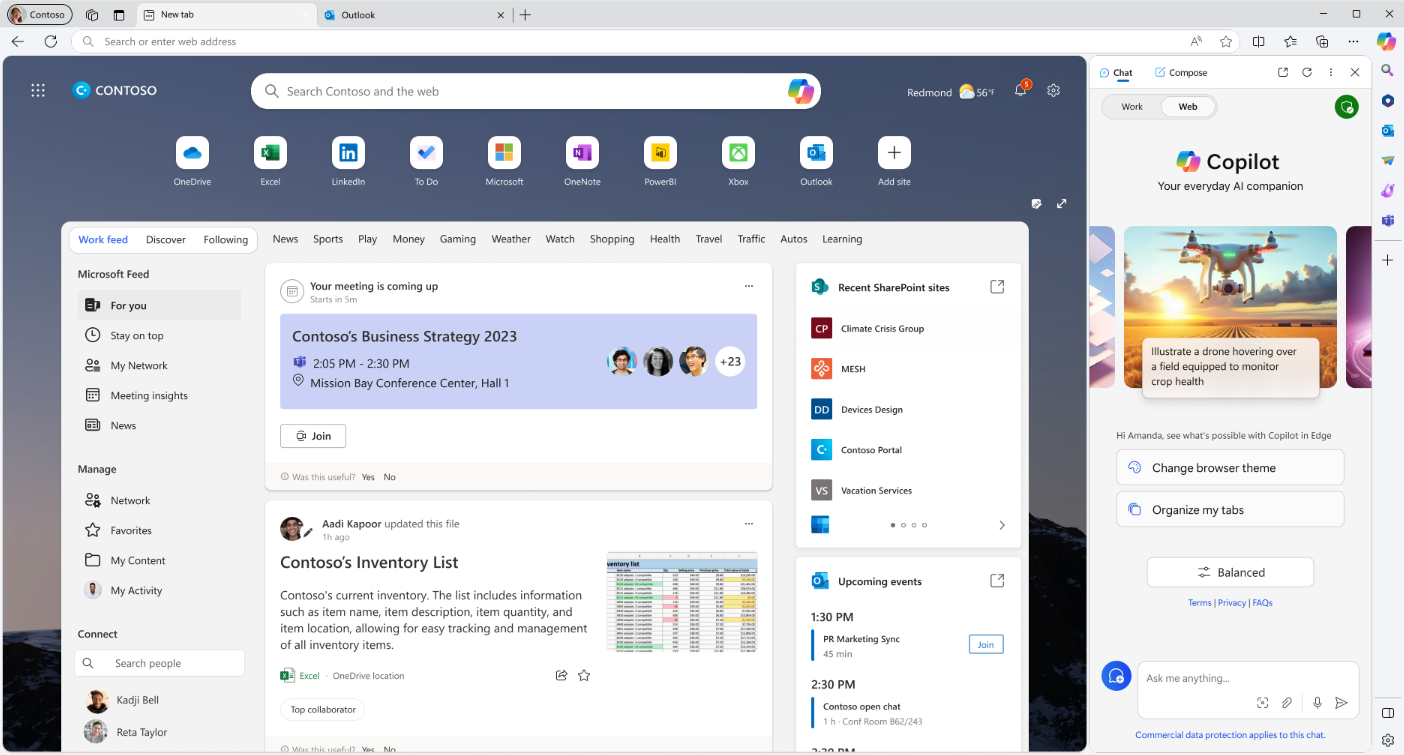The width and height of the screenshot is (1404, 755).
Task: Switch to the Outlook browser tab
Action: 415,15
